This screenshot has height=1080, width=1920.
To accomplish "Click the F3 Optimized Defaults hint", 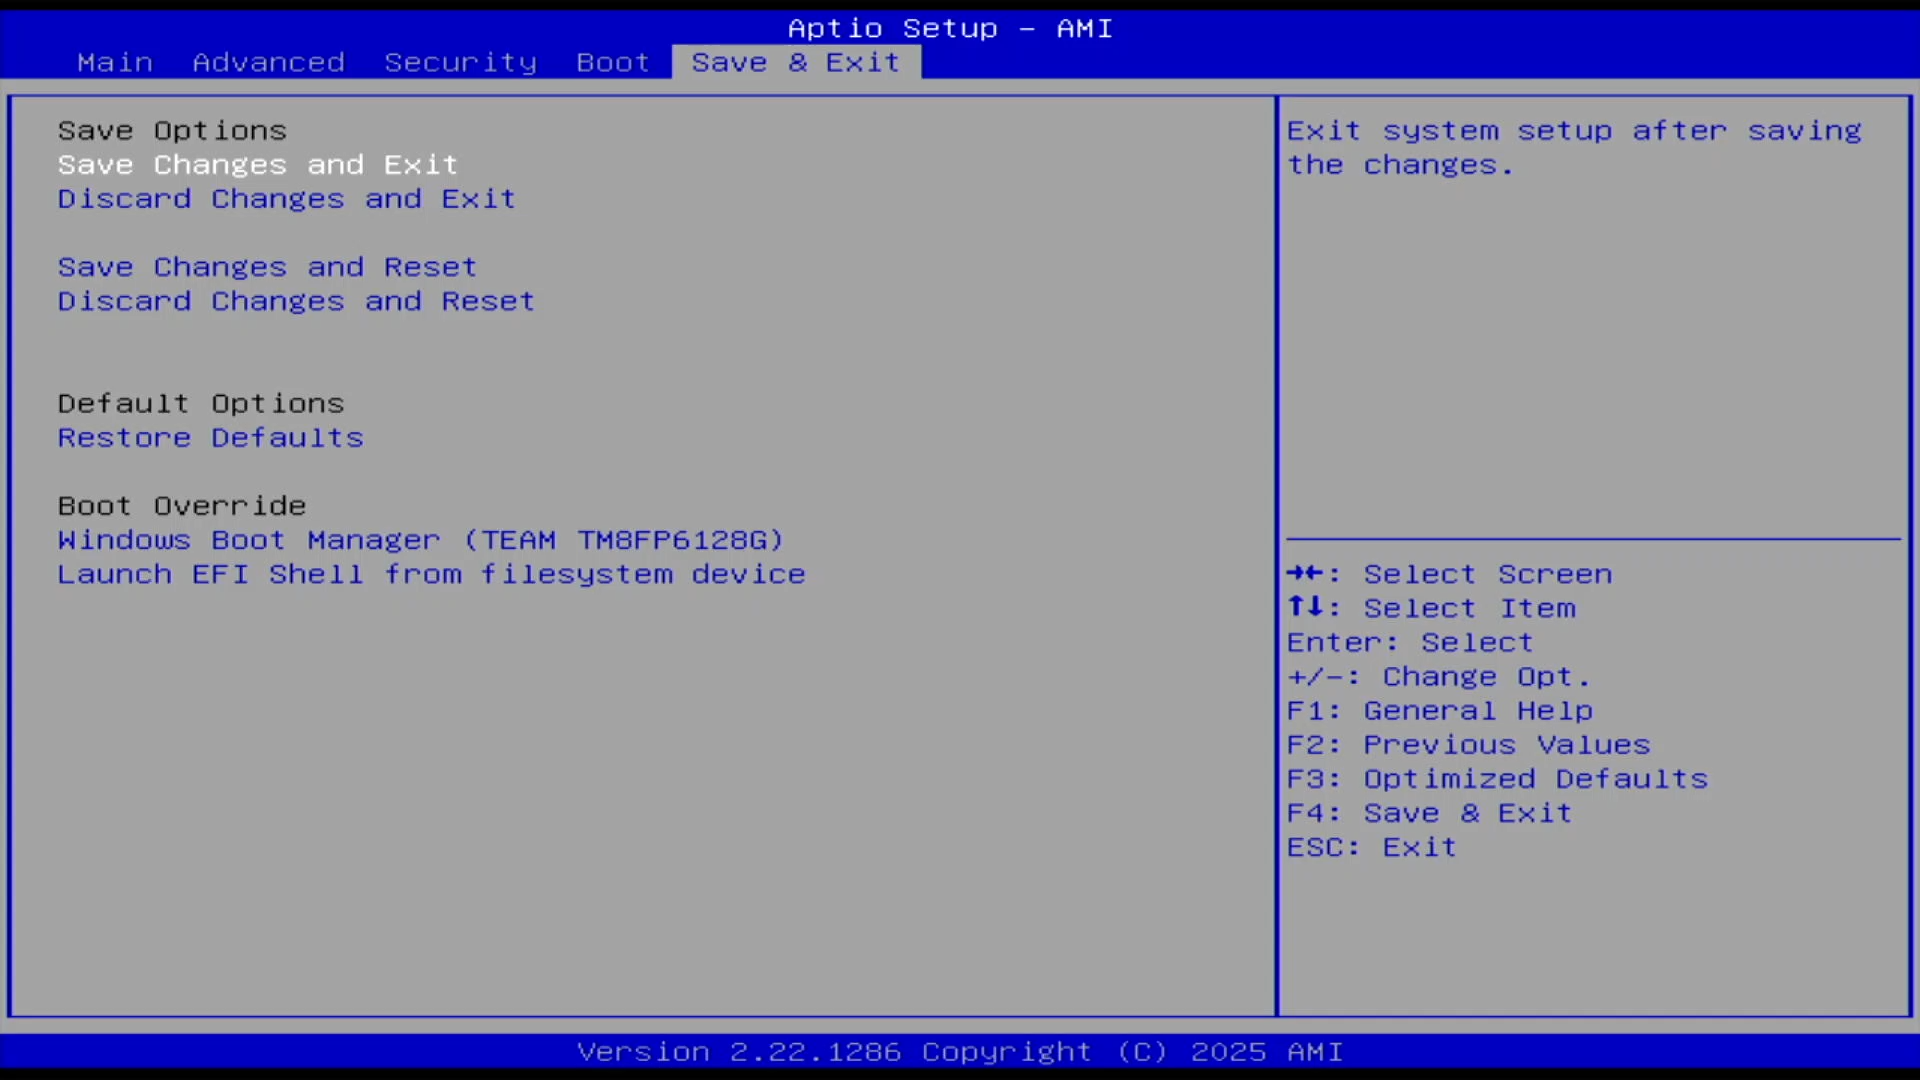I will 1497,779.
